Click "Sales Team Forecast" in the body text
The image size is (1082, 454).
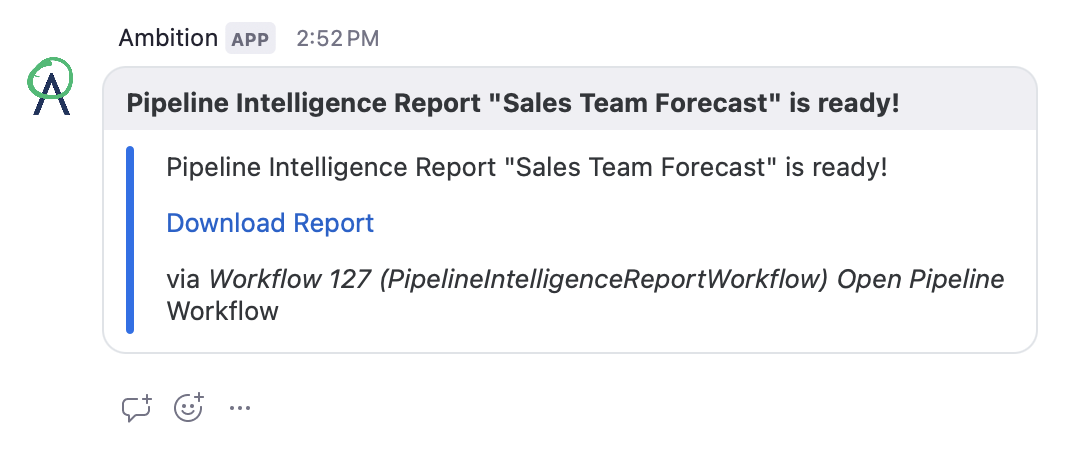[x=641, y=167]
